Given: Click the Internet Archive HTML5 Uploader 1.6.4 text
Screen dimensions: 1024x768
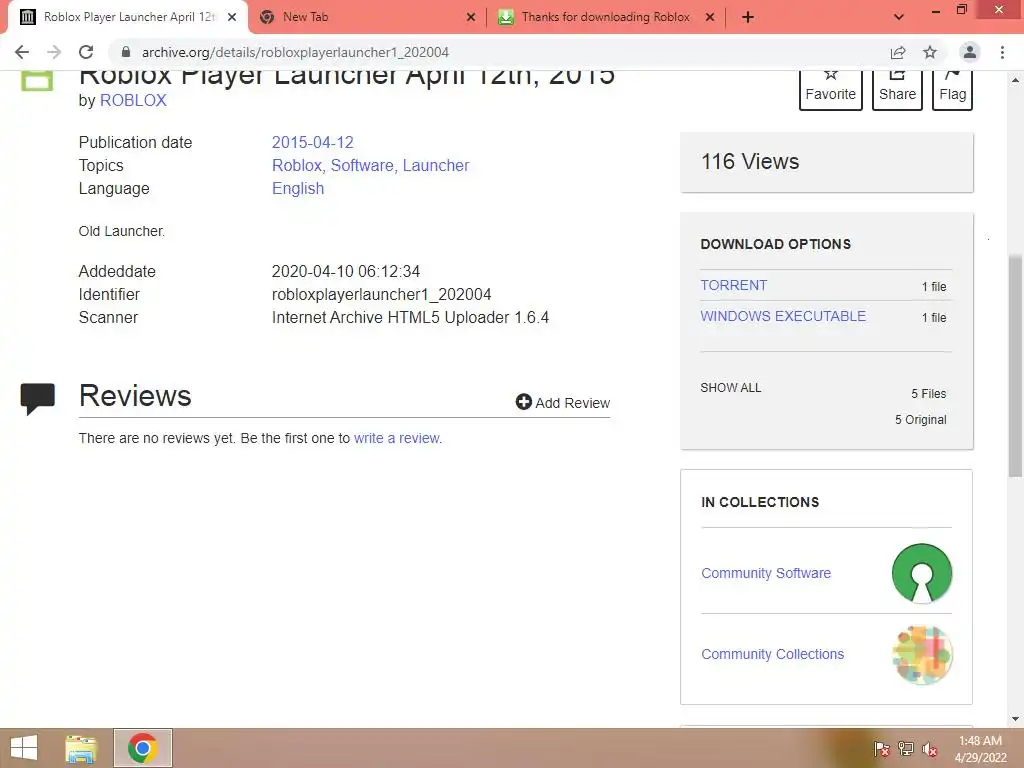Looking at the screenshot, I should [x=410, y=317].
